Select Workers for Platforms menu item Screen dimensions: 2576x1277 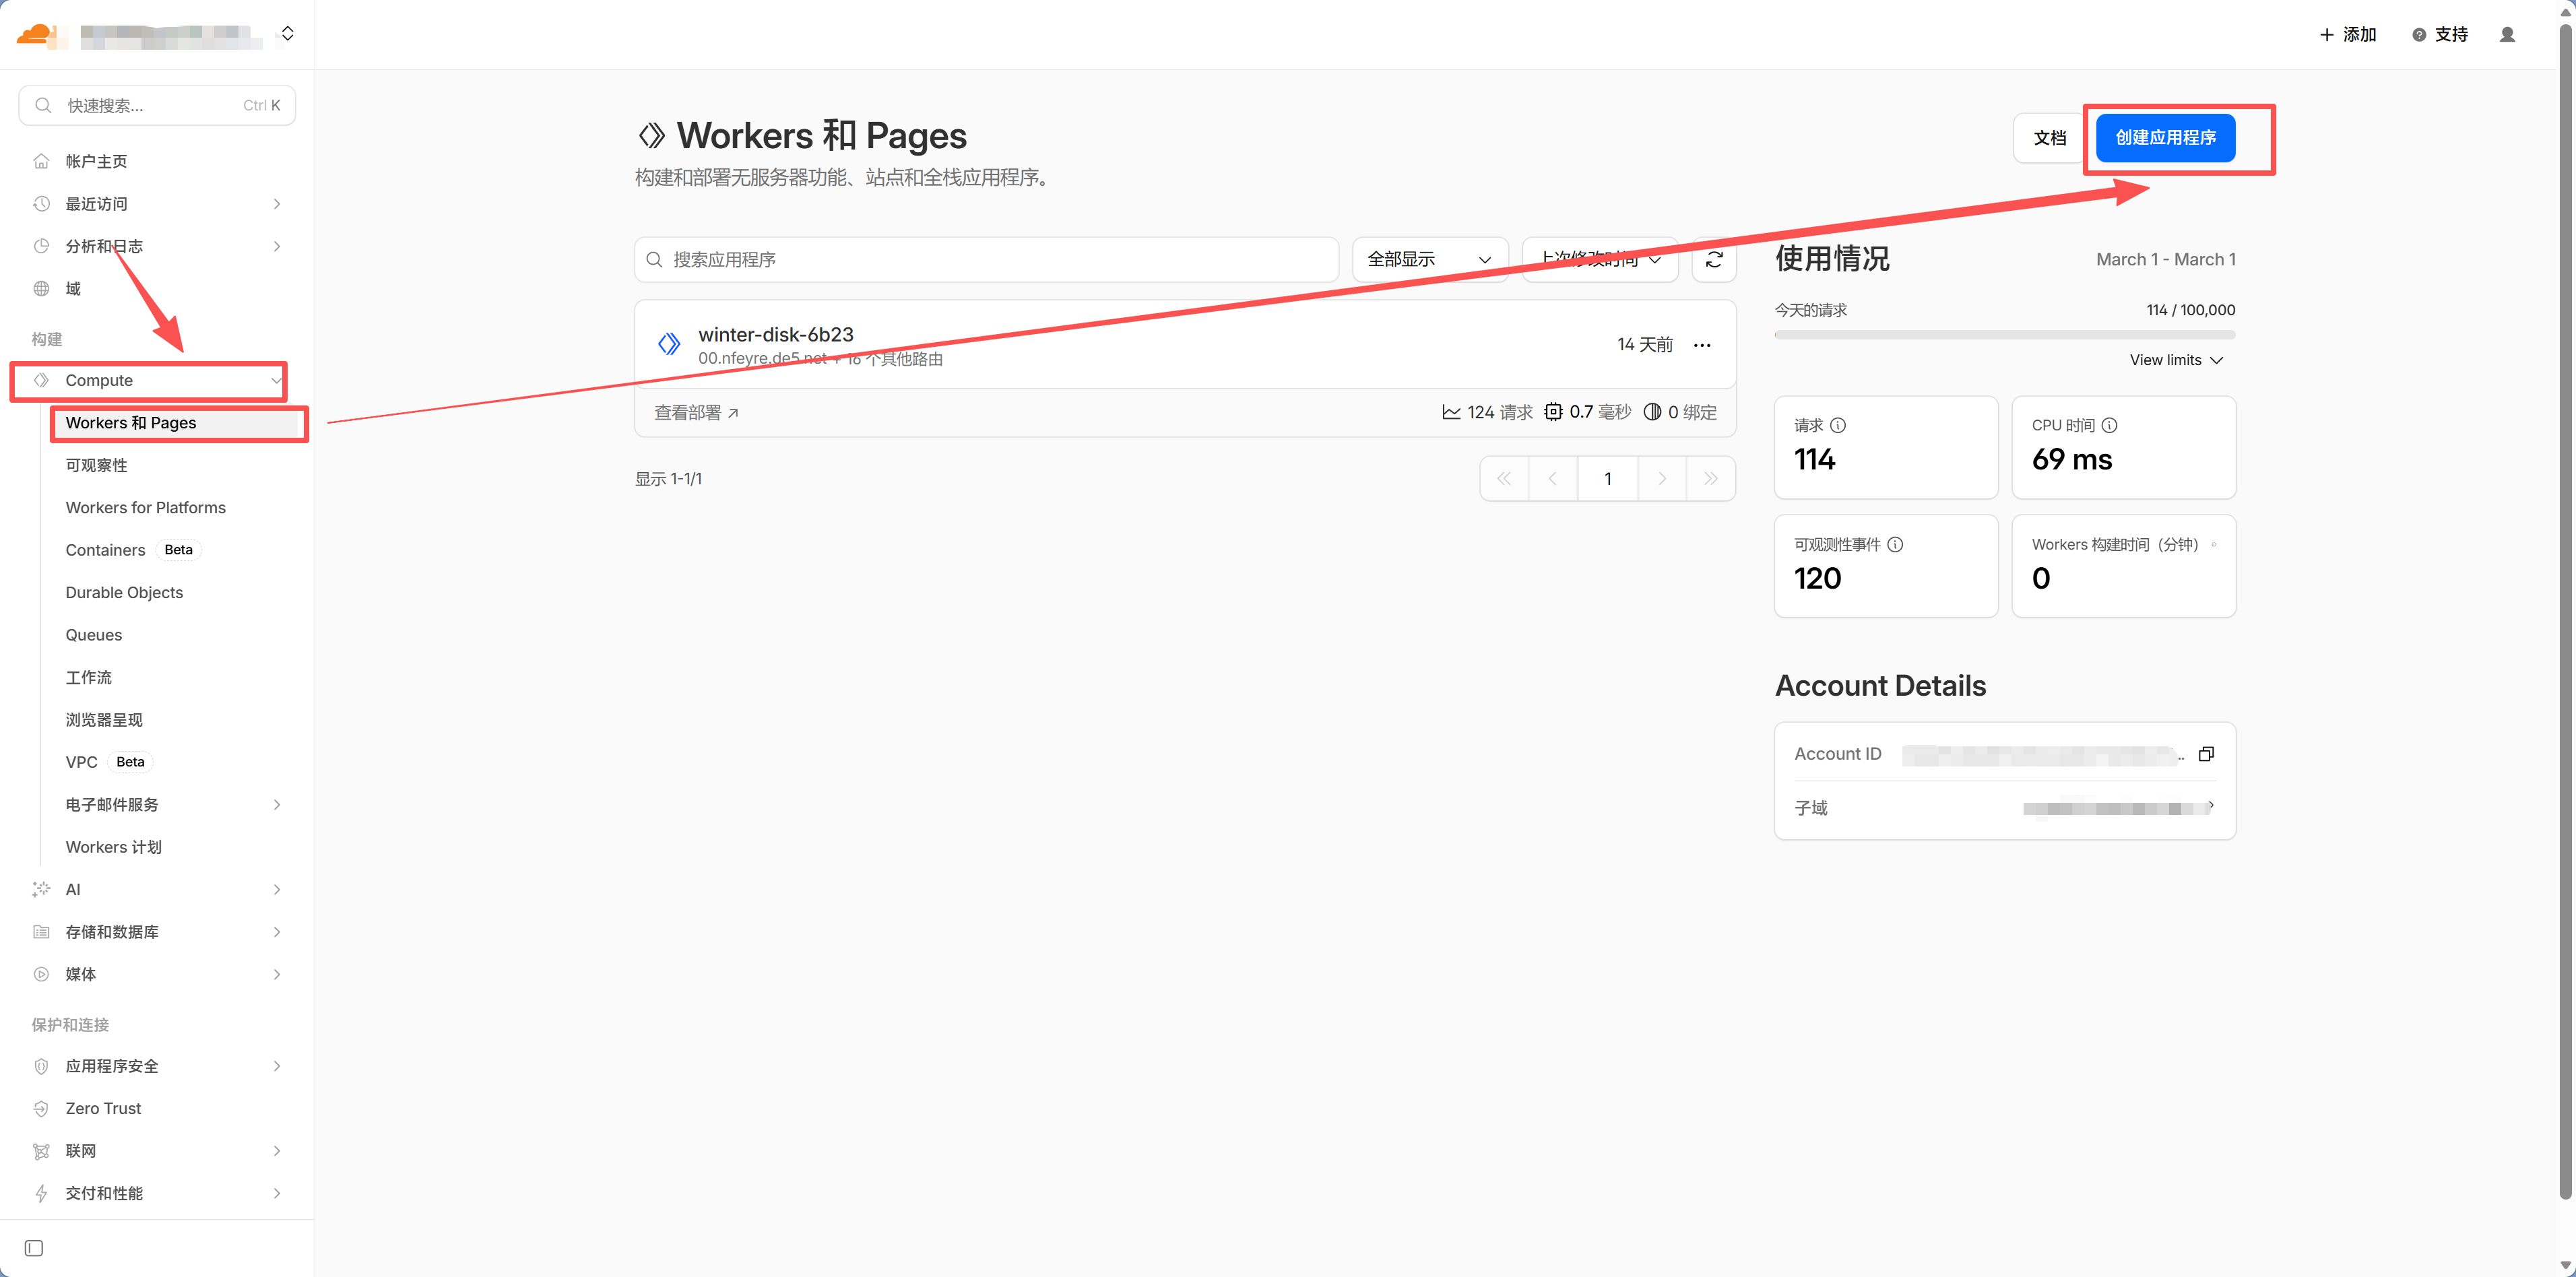[x=145, y=508]
